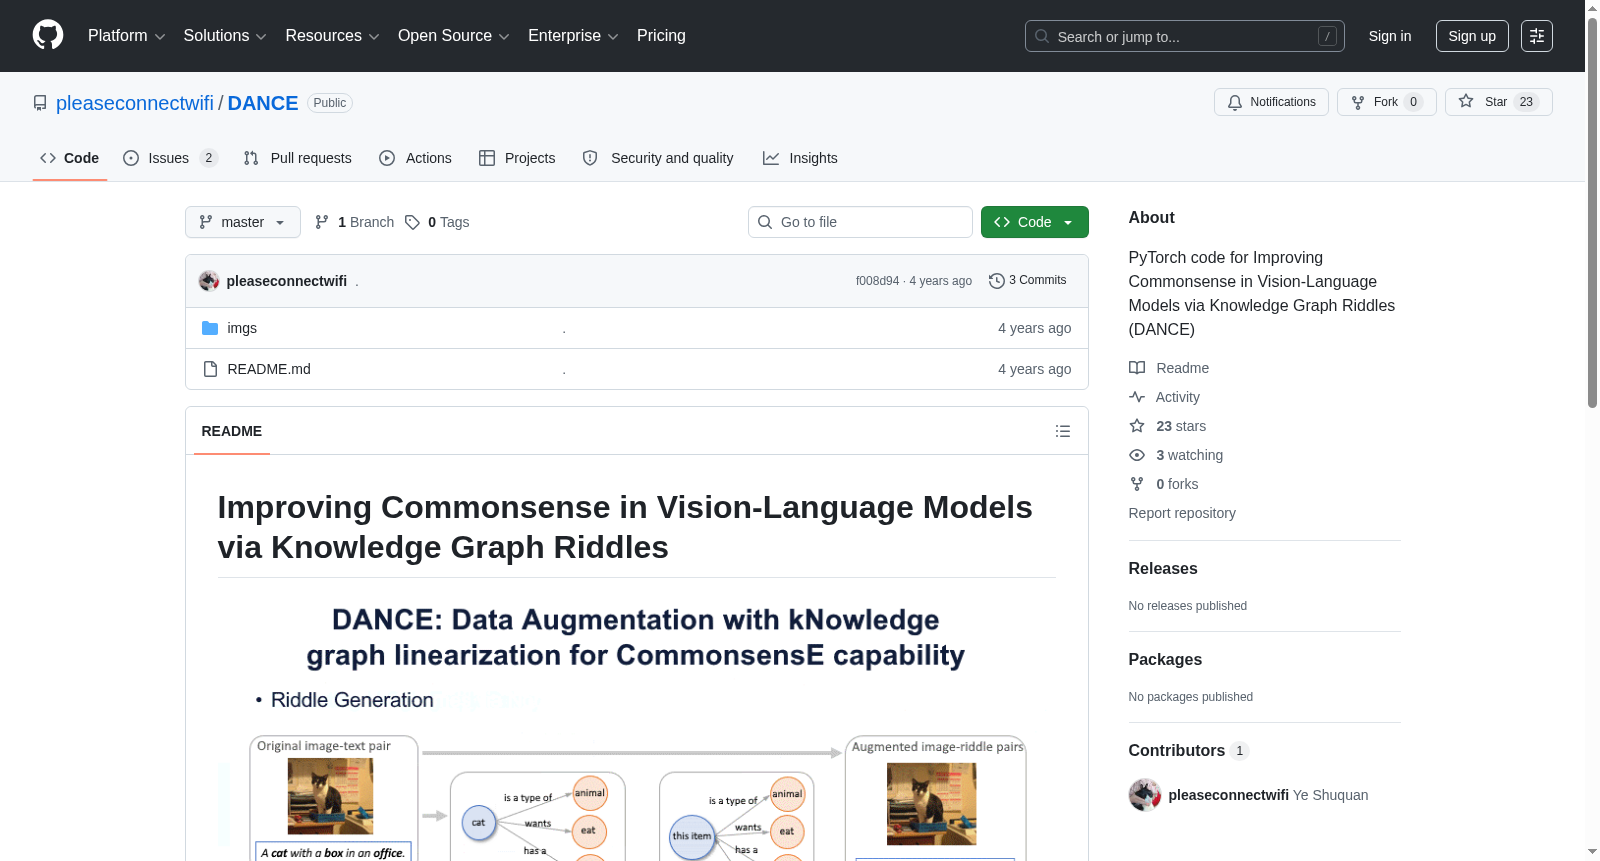Click Sign in
Viewport: 1600px width, 861px height.
click(x=1389, y=36)
